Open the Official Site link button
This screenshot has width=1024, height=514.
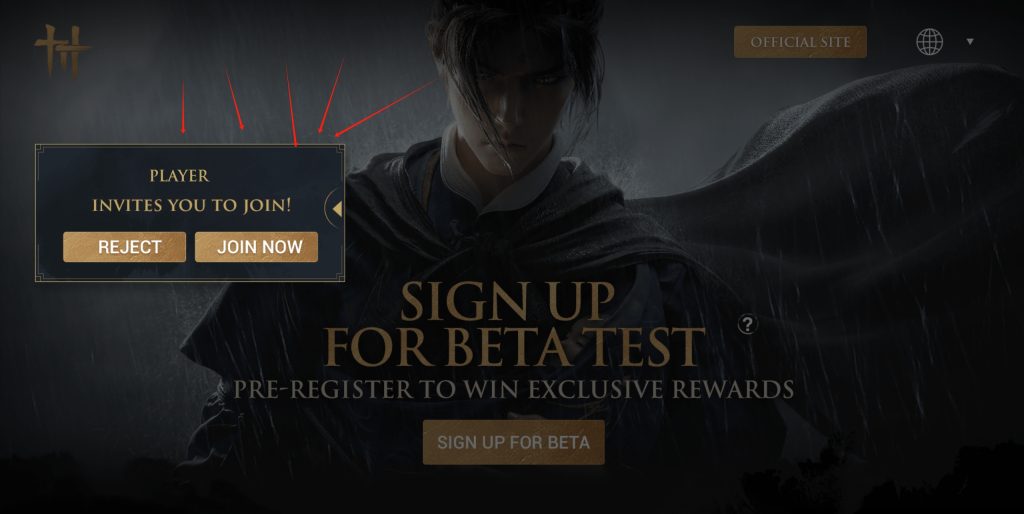(x=800, y=42)
